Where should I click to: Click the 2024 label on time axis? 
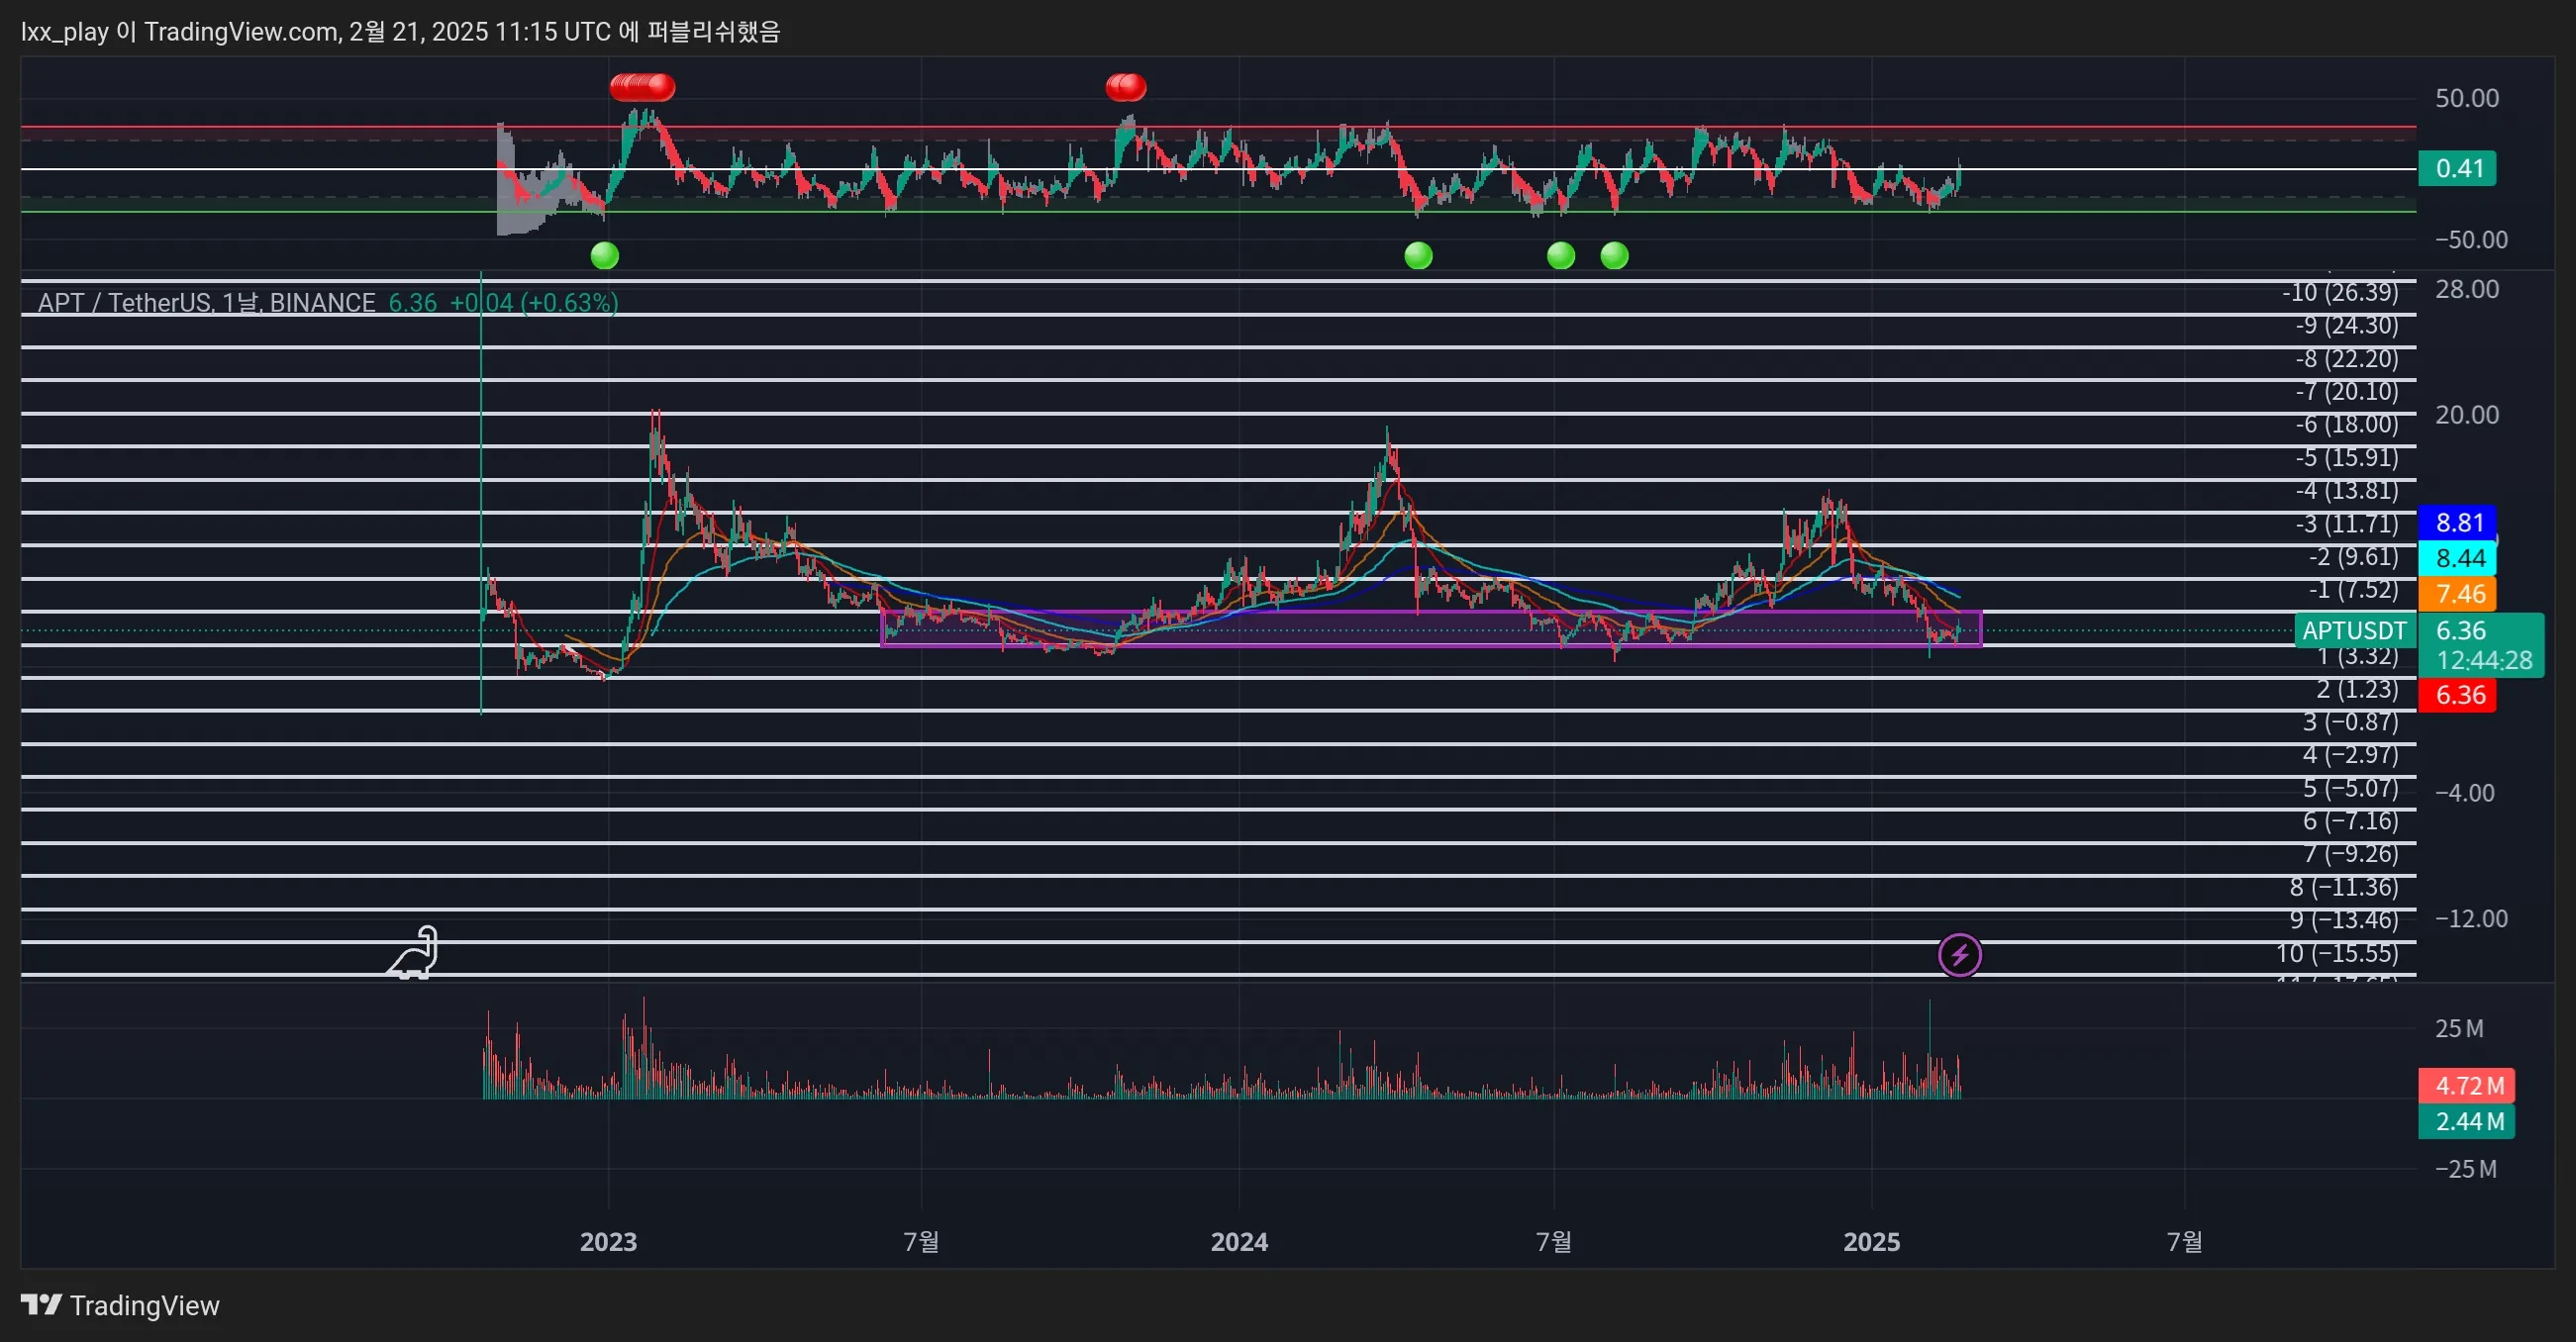tap(1239, 1242)
